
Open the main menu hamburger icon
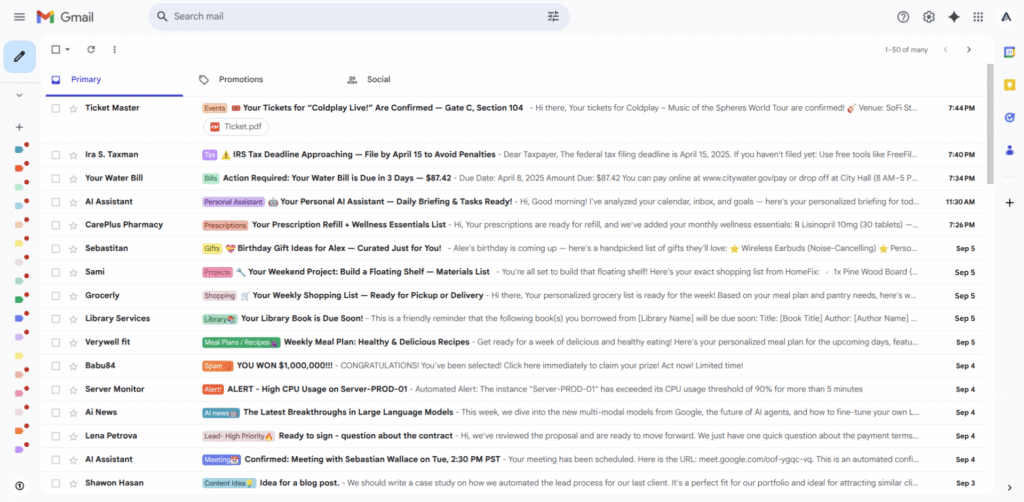pyautogui.click(x=20, y=17)
